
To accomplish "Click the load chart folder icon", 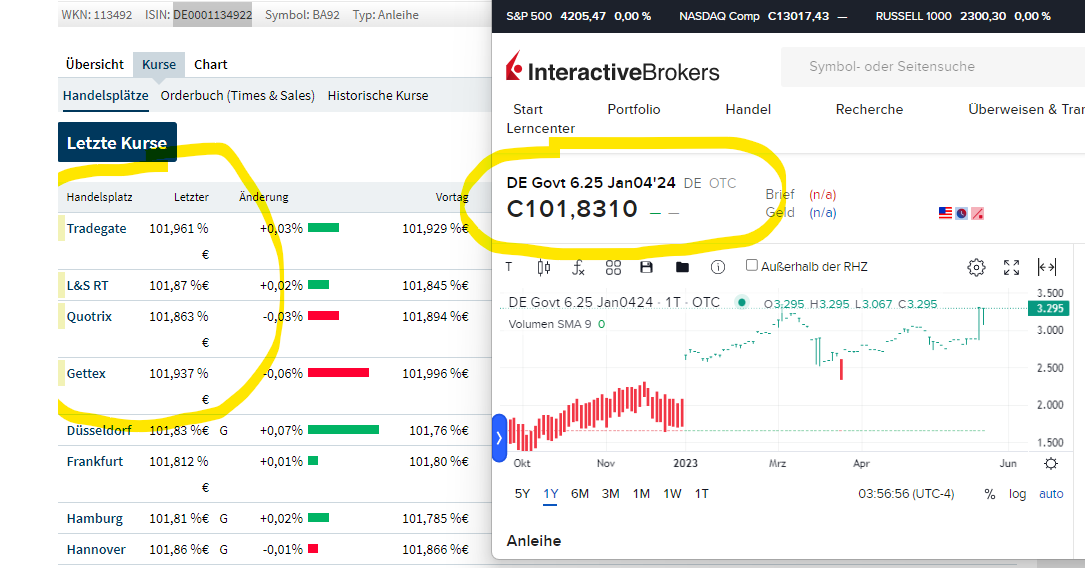I will (682, 267).
